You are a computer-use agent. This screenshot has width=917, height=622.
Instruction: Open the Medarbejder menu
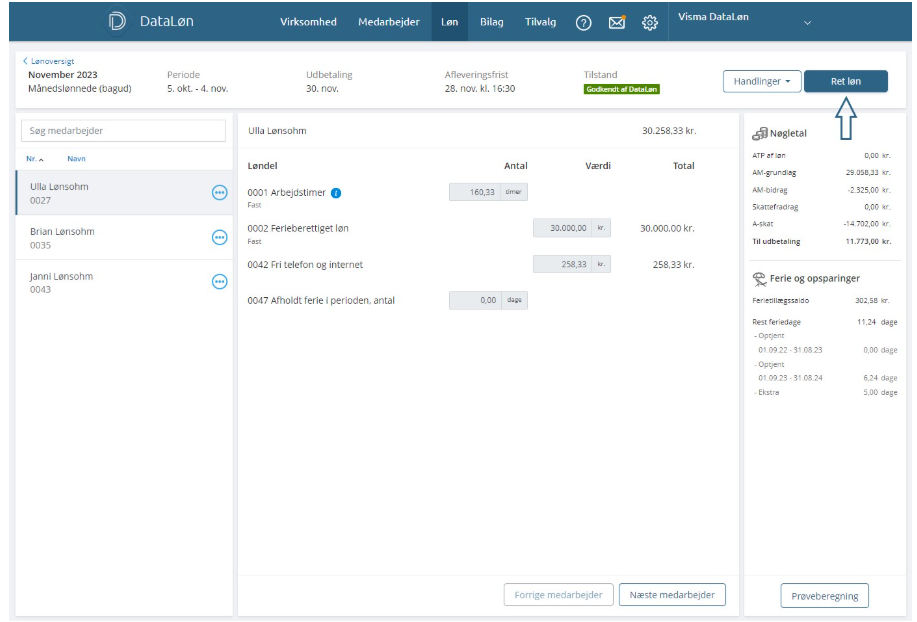point(389,22)
